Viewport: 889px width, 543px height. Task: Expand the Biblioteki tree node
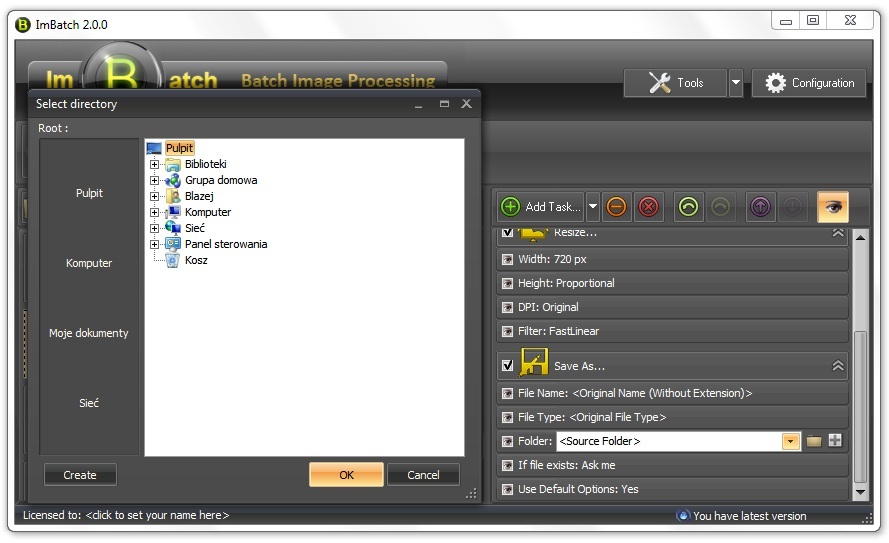pos(154,164)
